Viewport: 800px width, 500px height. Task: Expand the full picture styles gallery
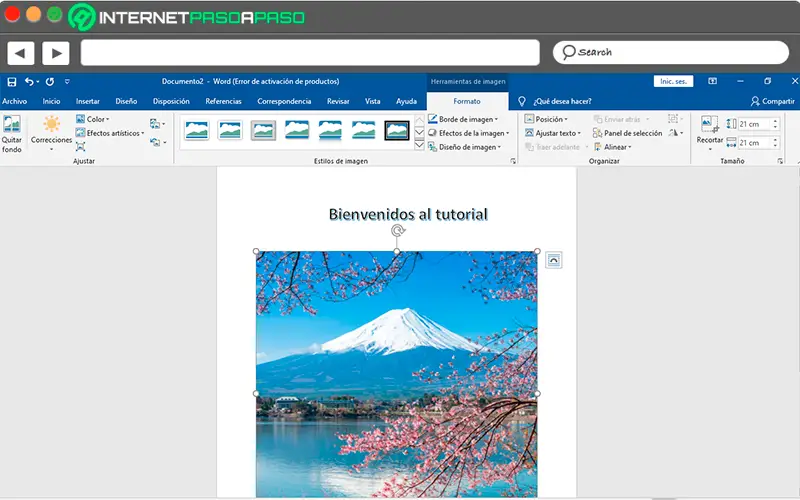(419, 145)
